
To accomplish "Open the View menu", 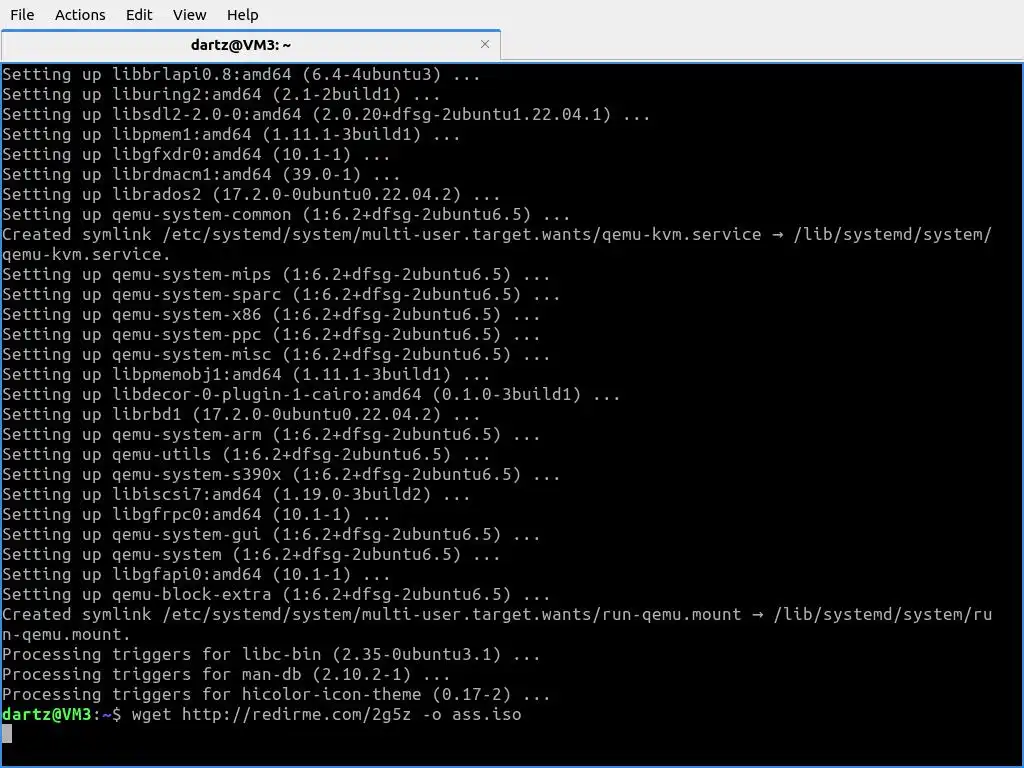I will point(189,14).
